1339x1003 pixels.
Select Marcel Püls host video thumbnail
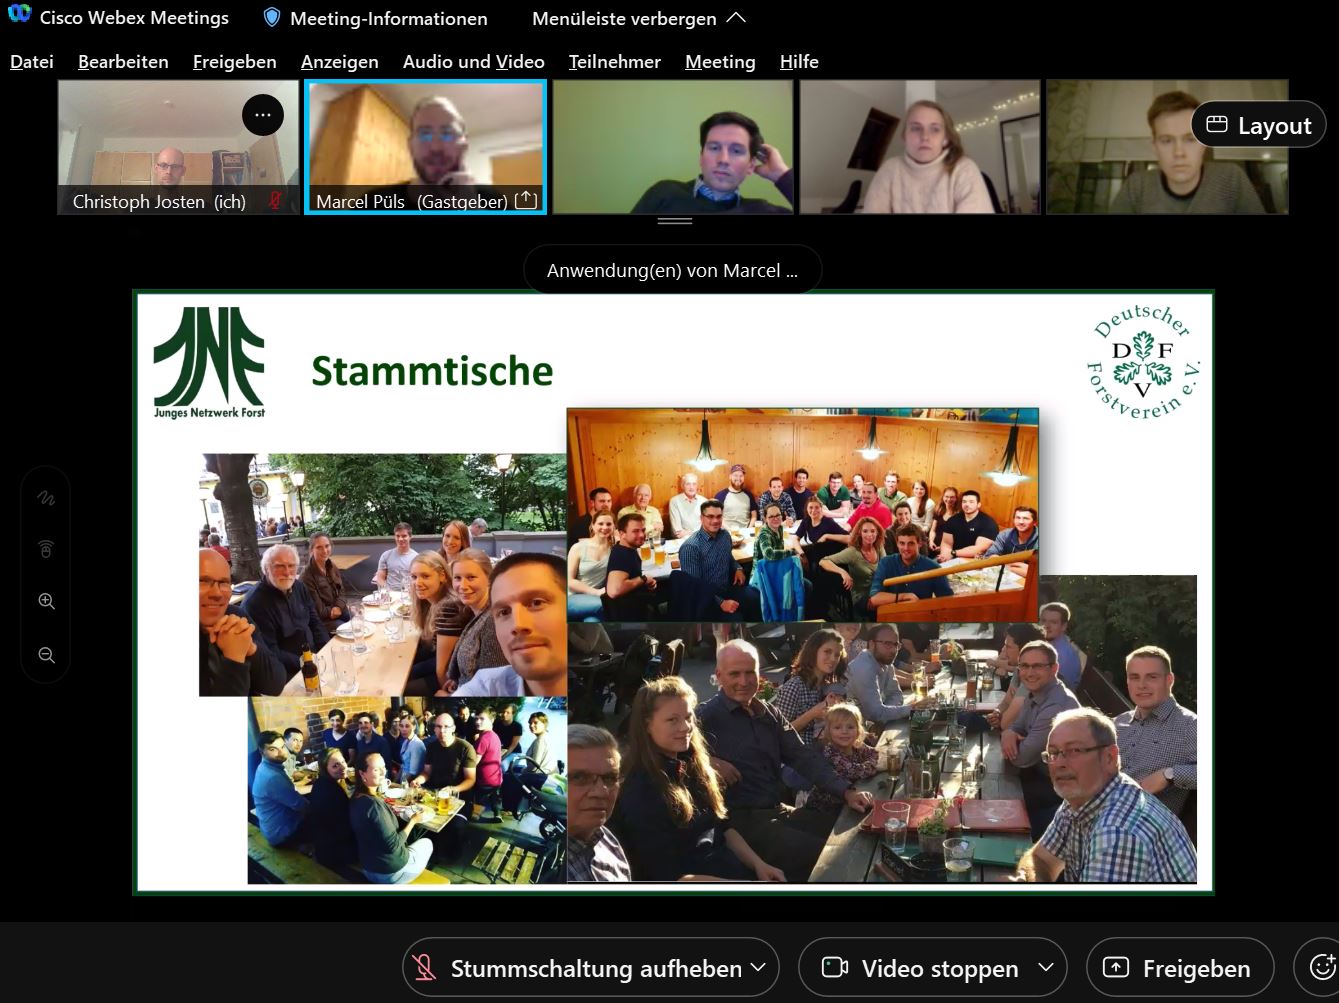(x=426, y=147)
